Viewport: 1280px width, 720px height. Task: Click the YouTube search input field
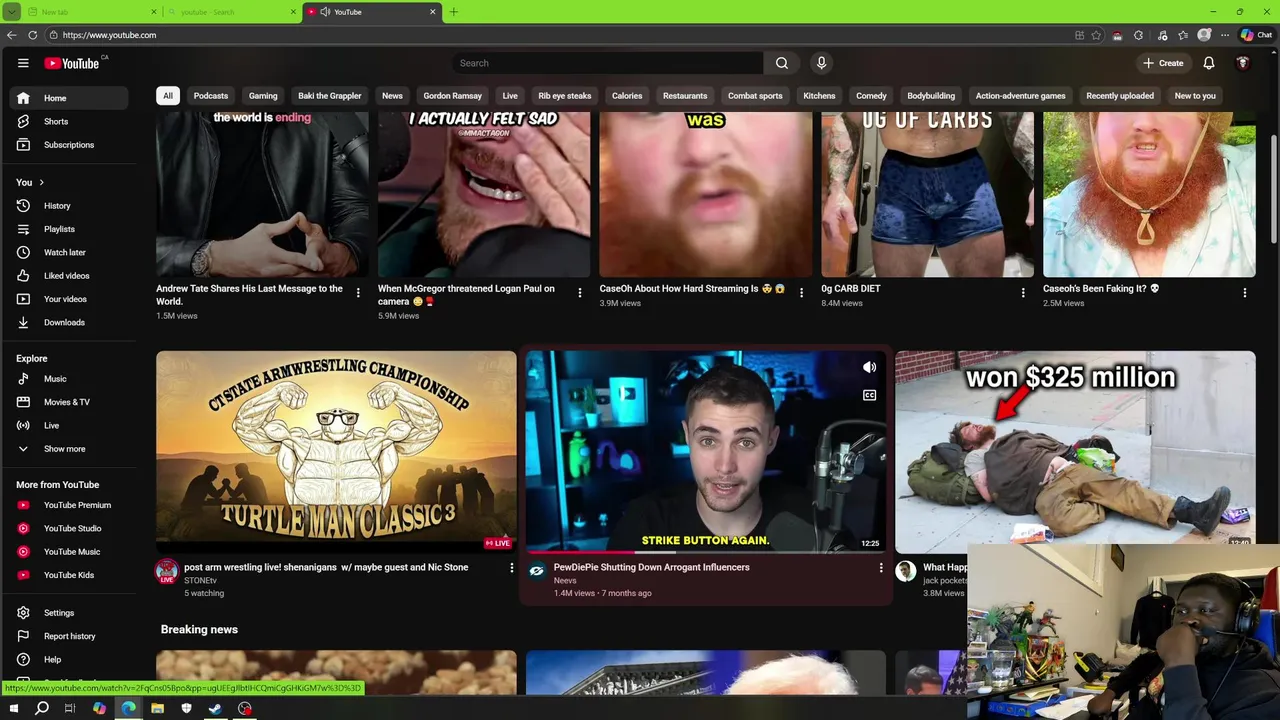(606, 63)
